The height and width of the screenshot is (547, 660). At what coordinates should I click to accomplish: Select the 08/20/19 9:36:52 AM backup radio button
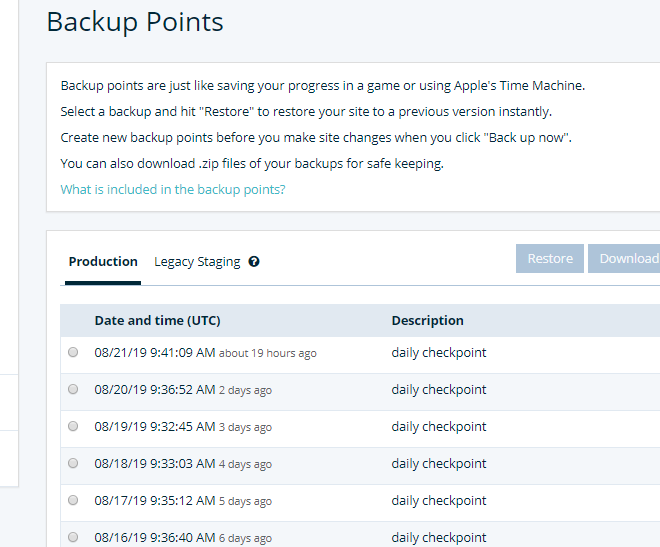73,389
